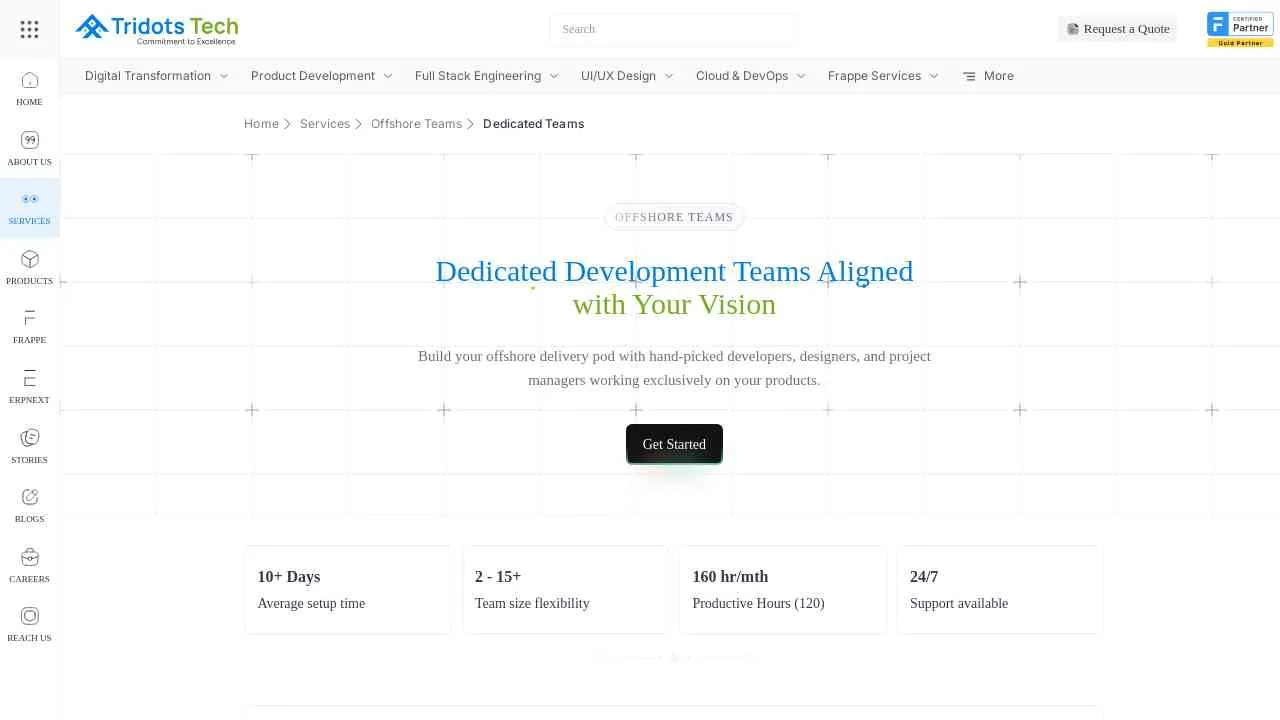Open Reach Us in the sidebar
This screenshot has width=1280, height=720.
point(29,624)
